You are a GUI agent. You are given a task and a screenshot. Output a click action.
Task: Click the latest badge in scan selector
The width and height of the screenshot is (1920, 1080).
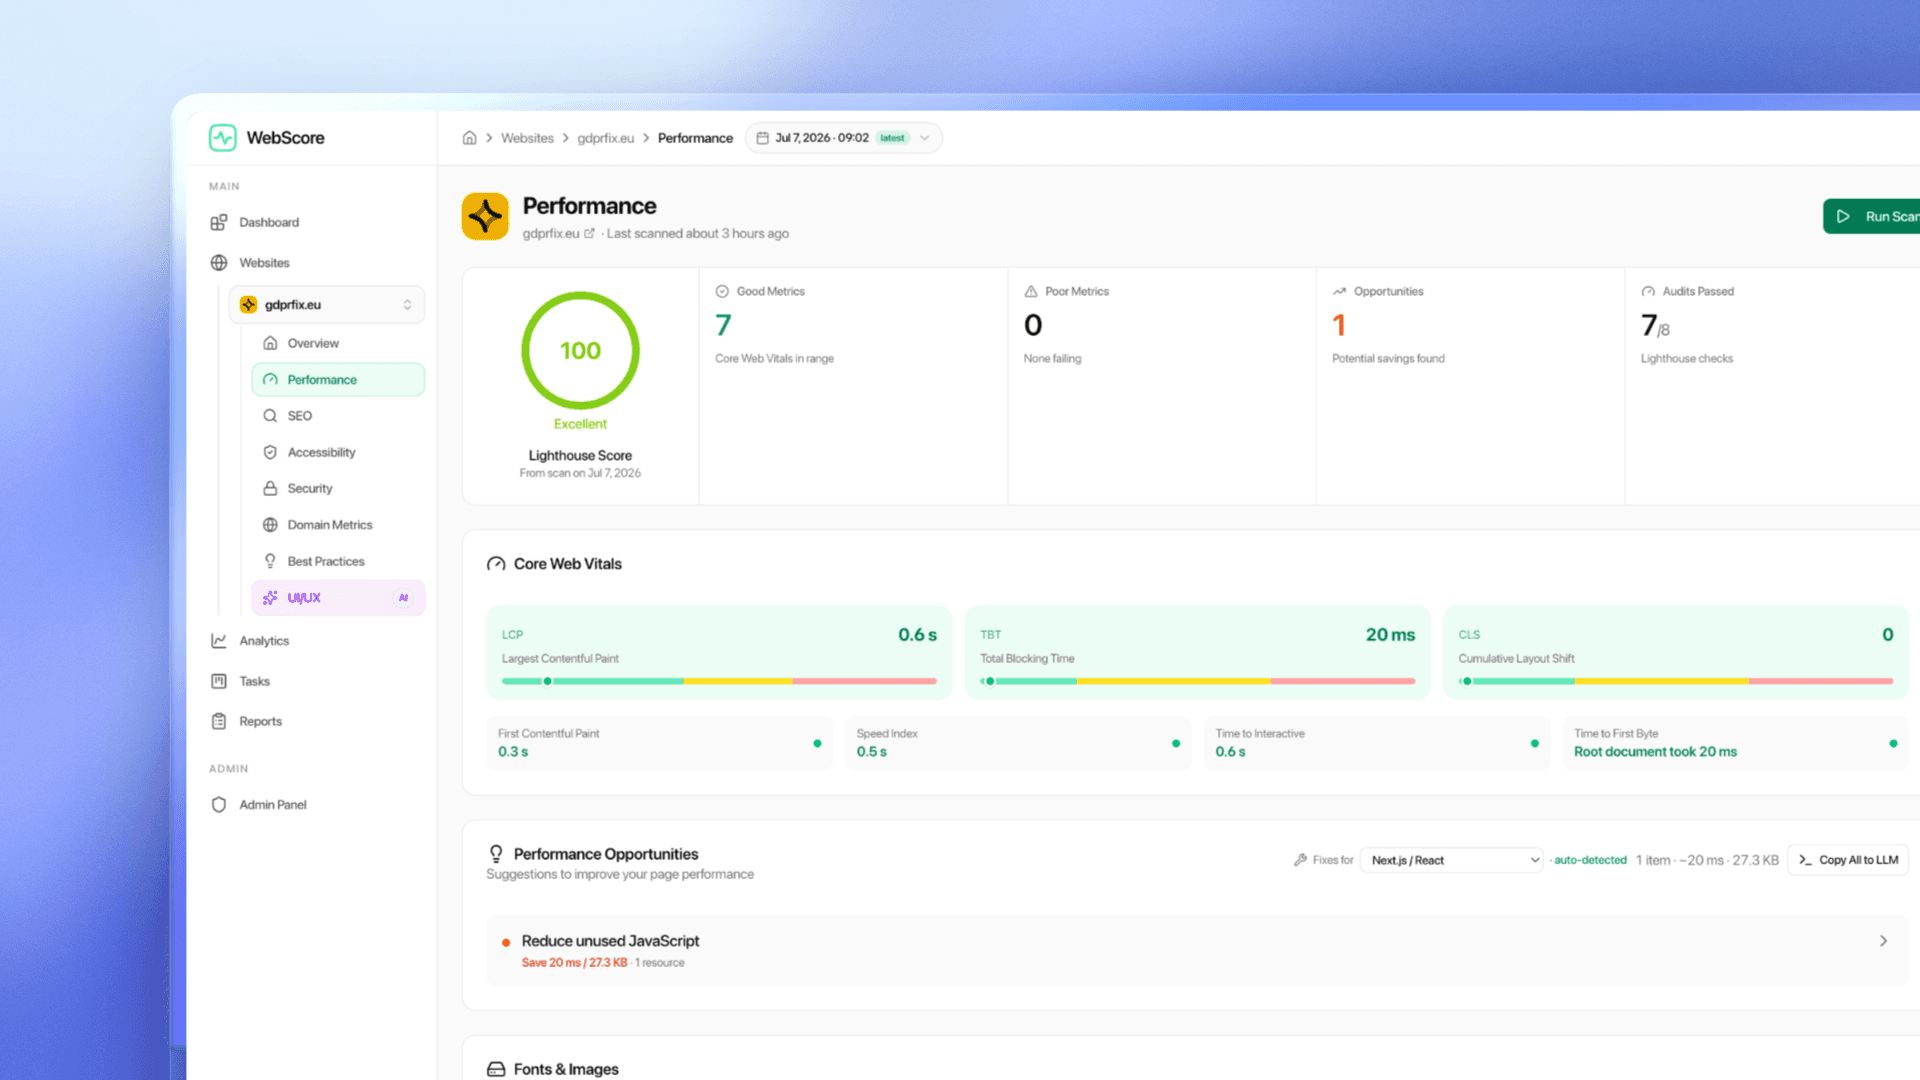893,138
